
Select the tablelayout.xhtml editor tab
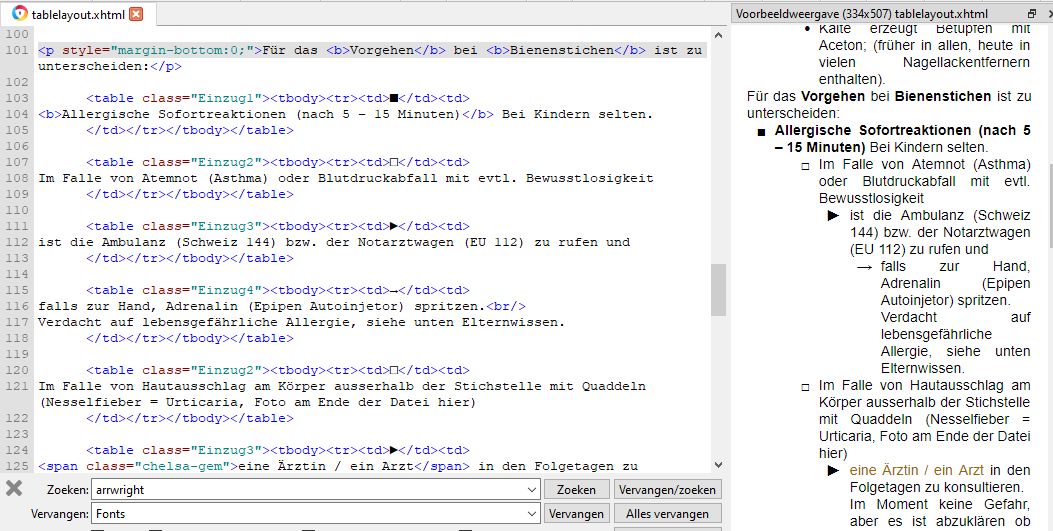point(78,13)
